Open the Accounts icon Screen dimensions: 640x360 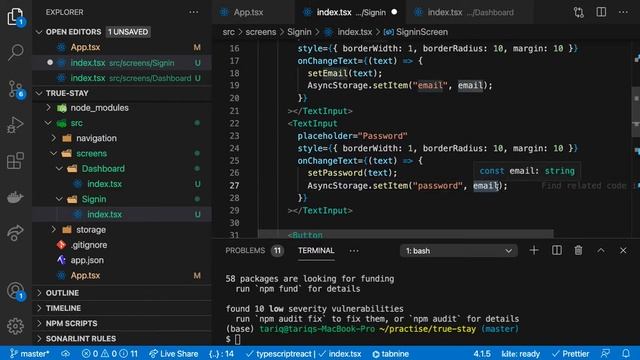pyautogui.click(x=16, y=291)
